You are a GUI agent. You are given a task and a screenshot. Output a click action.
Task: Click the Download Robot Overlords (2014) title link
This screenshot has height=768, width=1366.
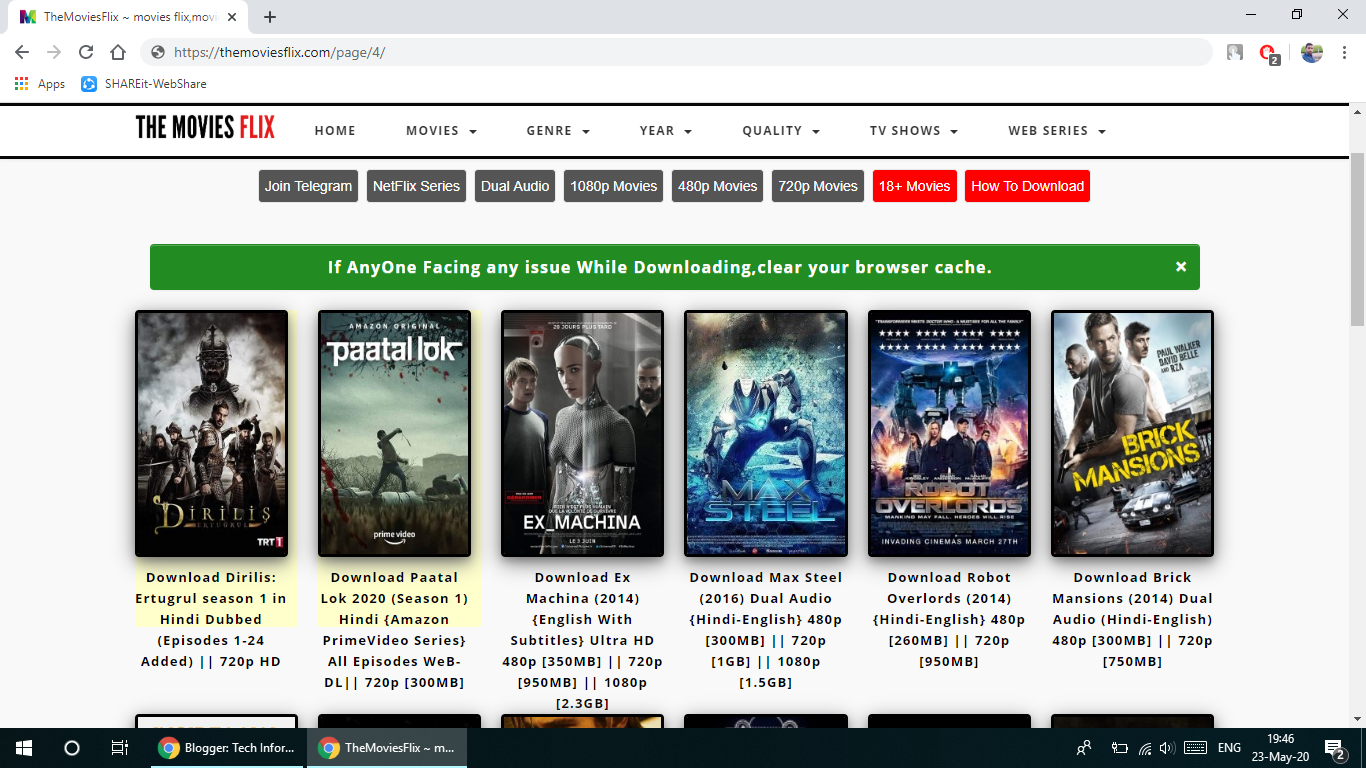click(x=949, y=619)
